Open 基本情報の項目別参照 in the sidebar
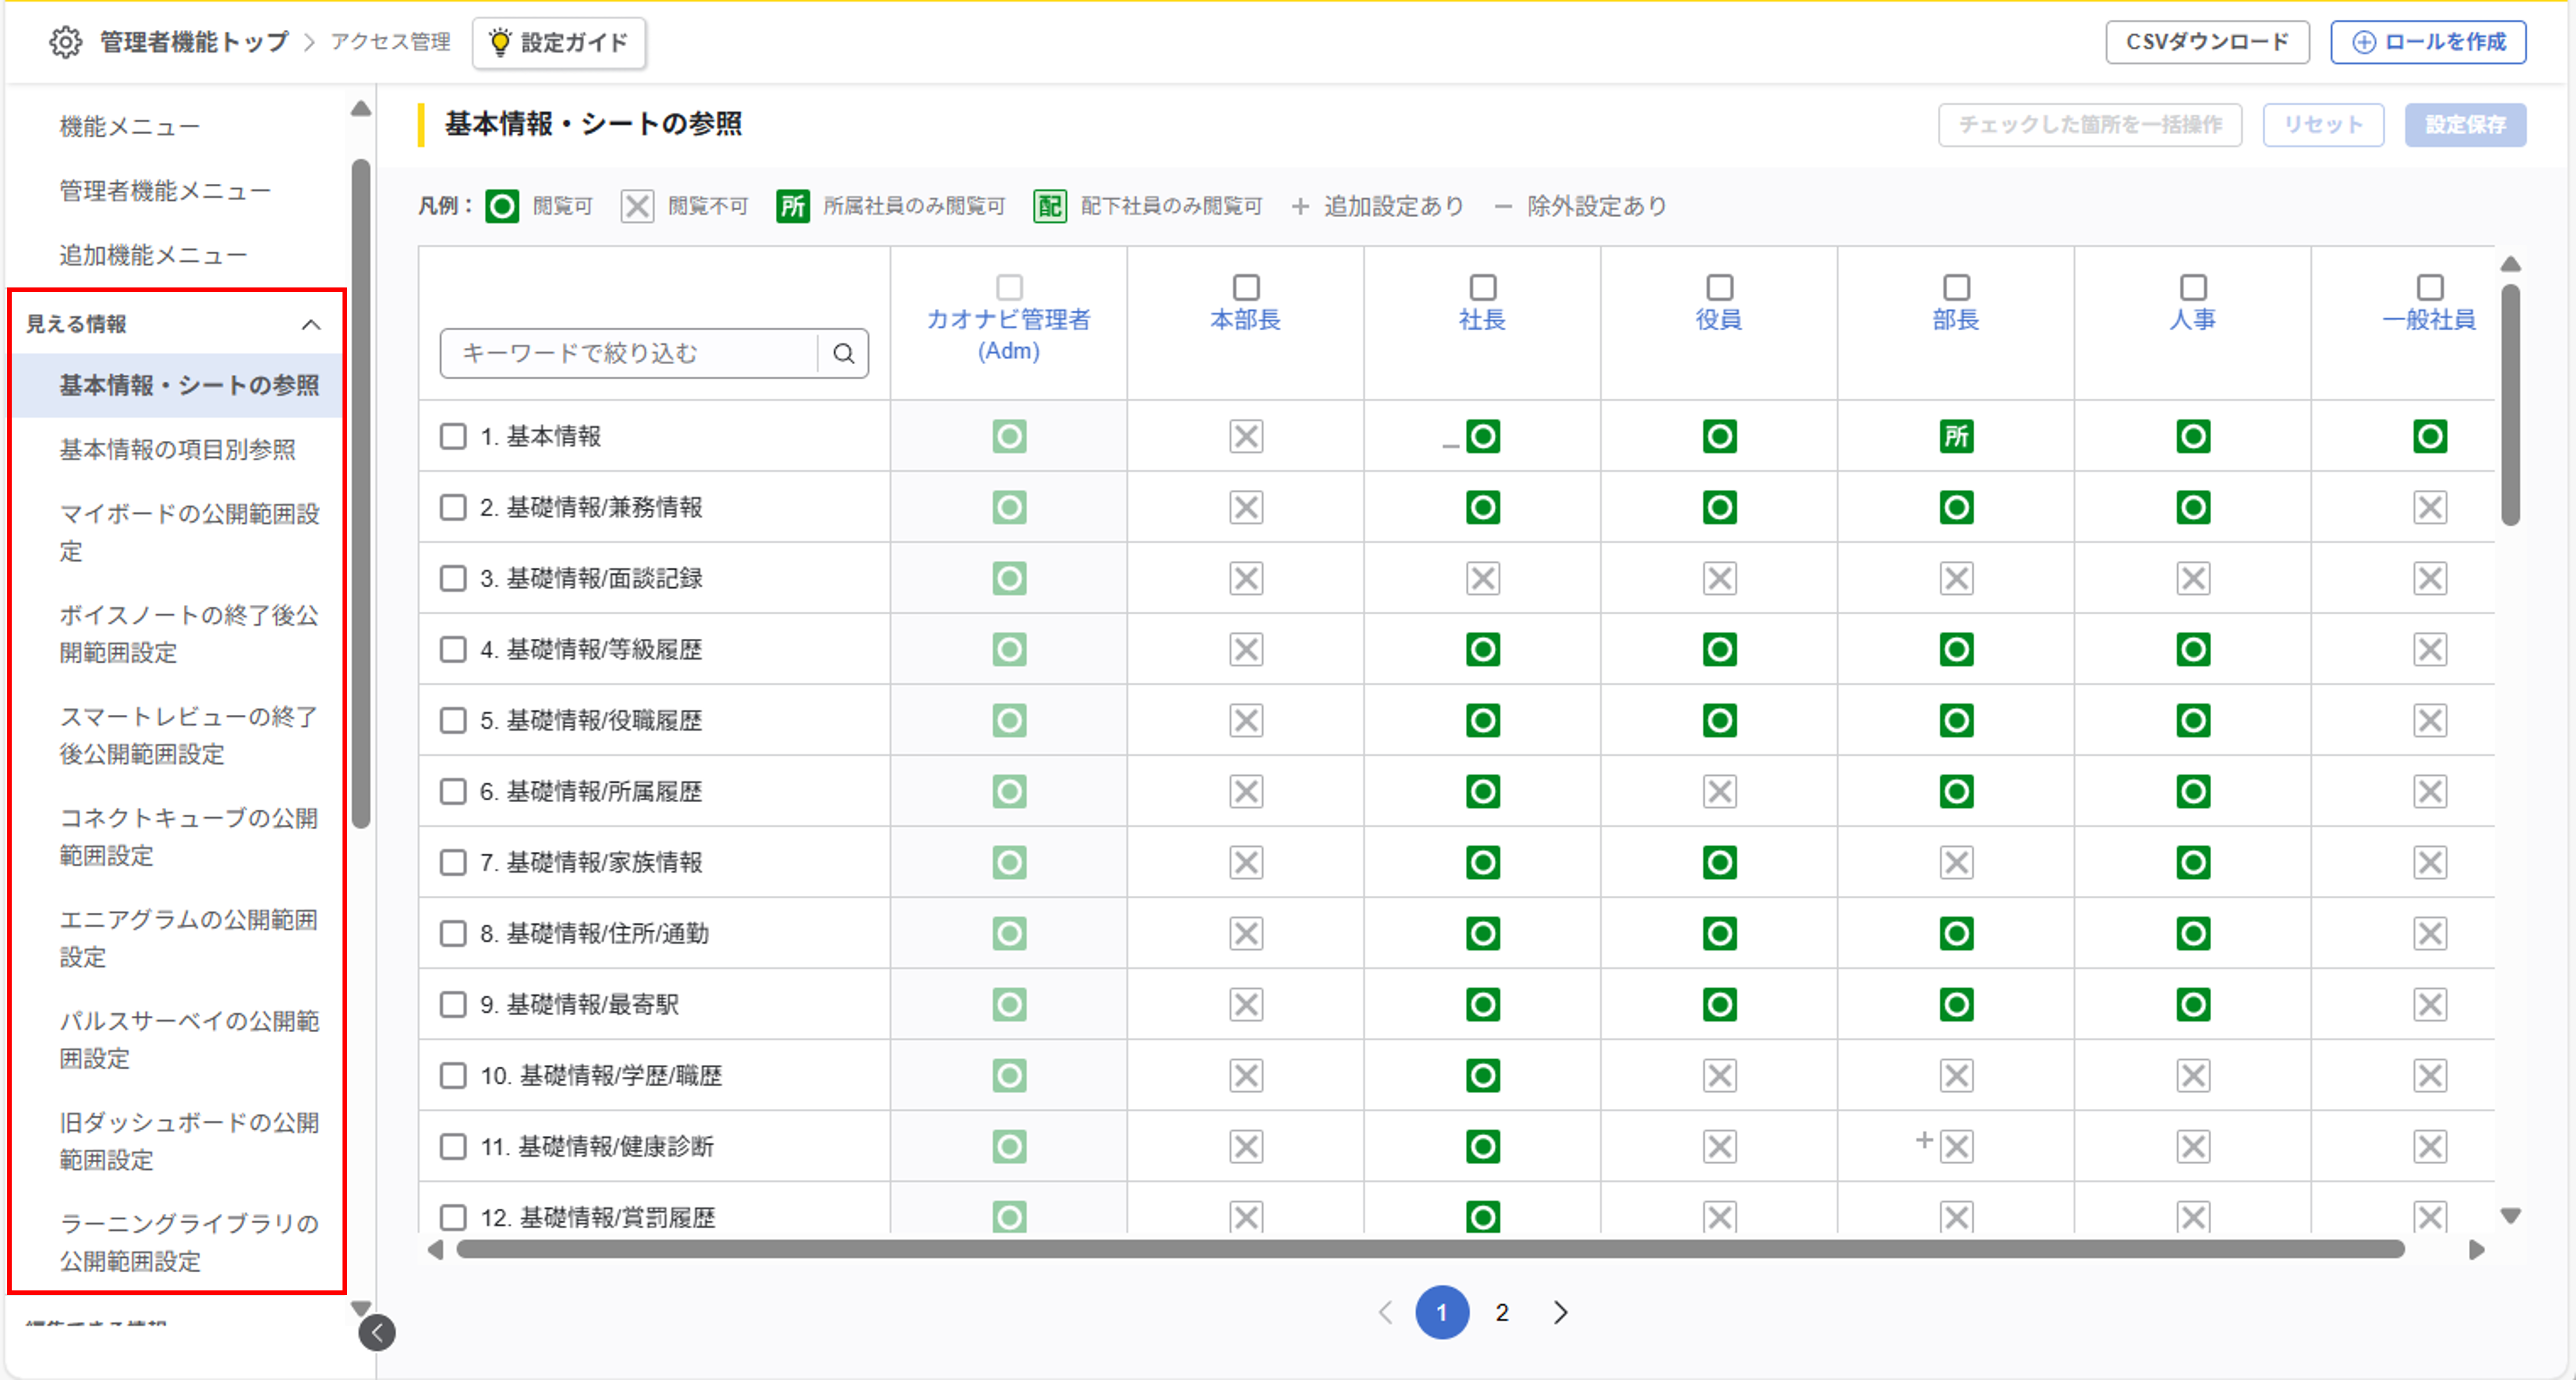This screenshot has height=1380, width=2576. coord(177,449)
